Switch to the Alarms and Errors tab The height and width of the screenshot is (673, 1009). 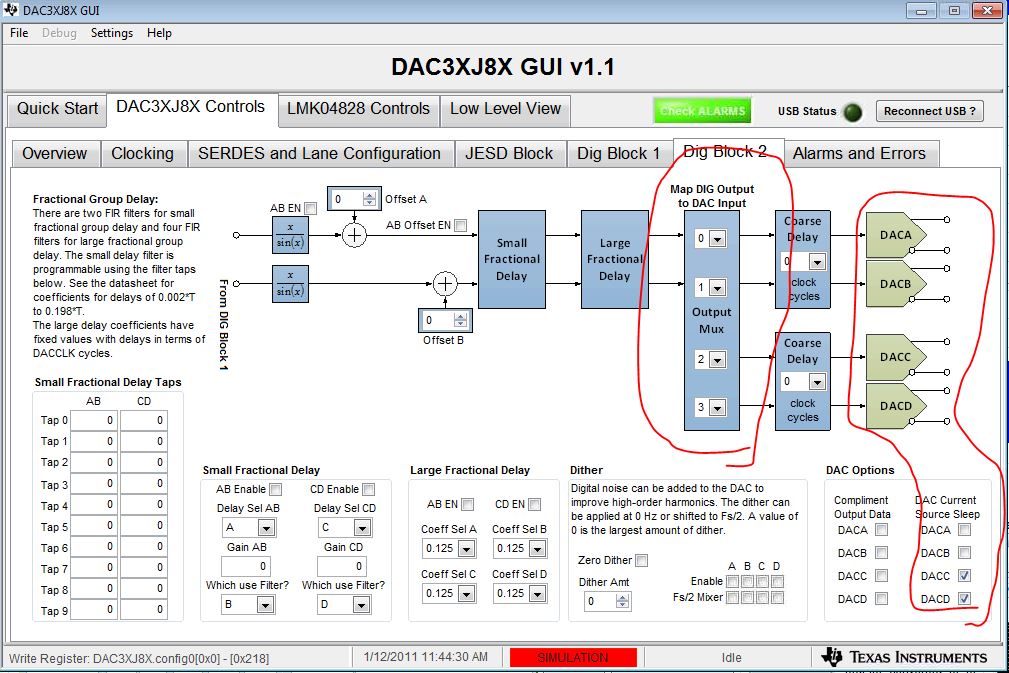(859, 154)
